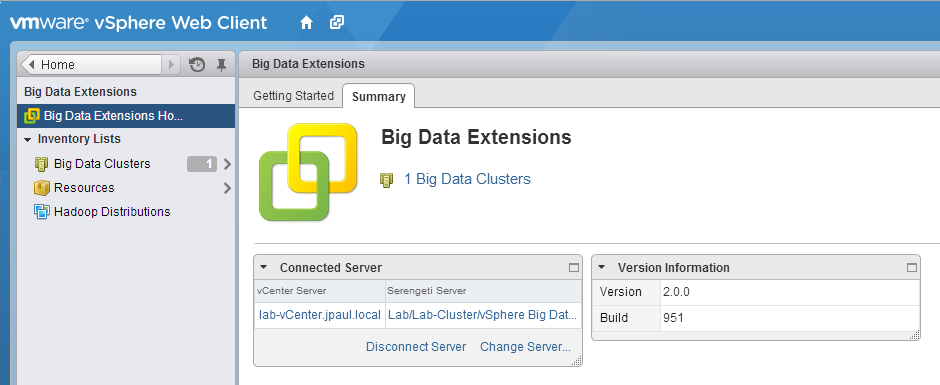
Task: Maximize the Version Information panel
Action: click(912, 267)
